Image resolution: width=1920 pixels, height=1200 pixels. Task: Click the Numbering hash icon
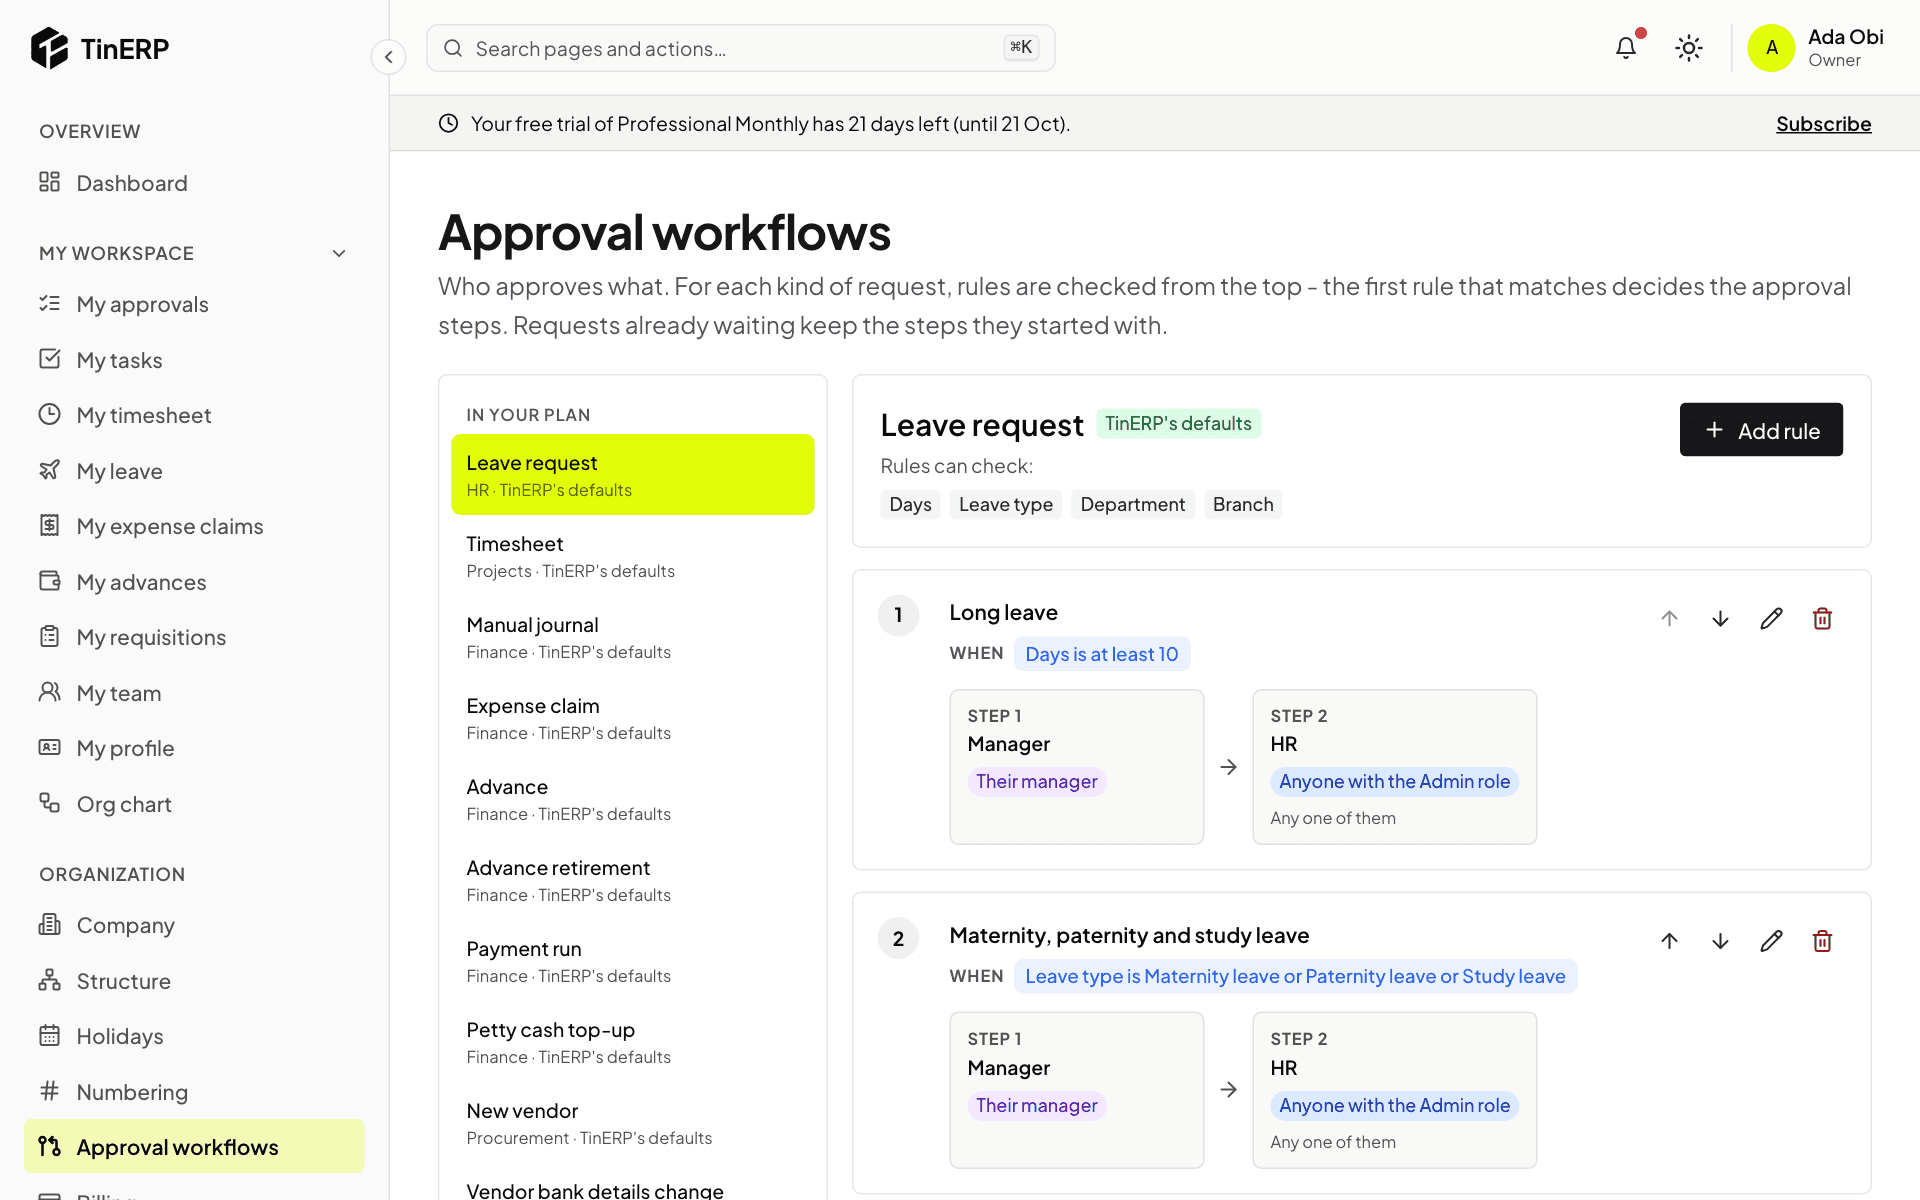point(49,1091)
